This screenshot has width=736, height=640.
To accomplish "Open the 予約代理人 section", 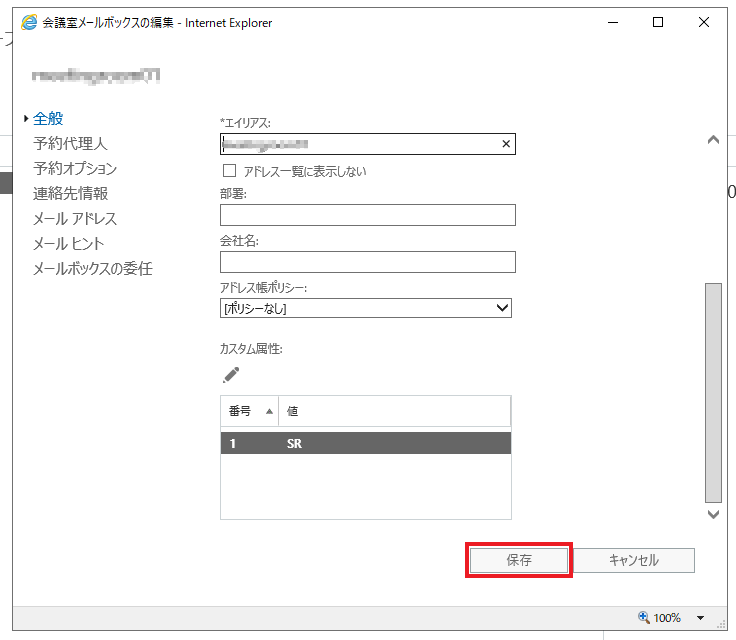I will [70, 144].
